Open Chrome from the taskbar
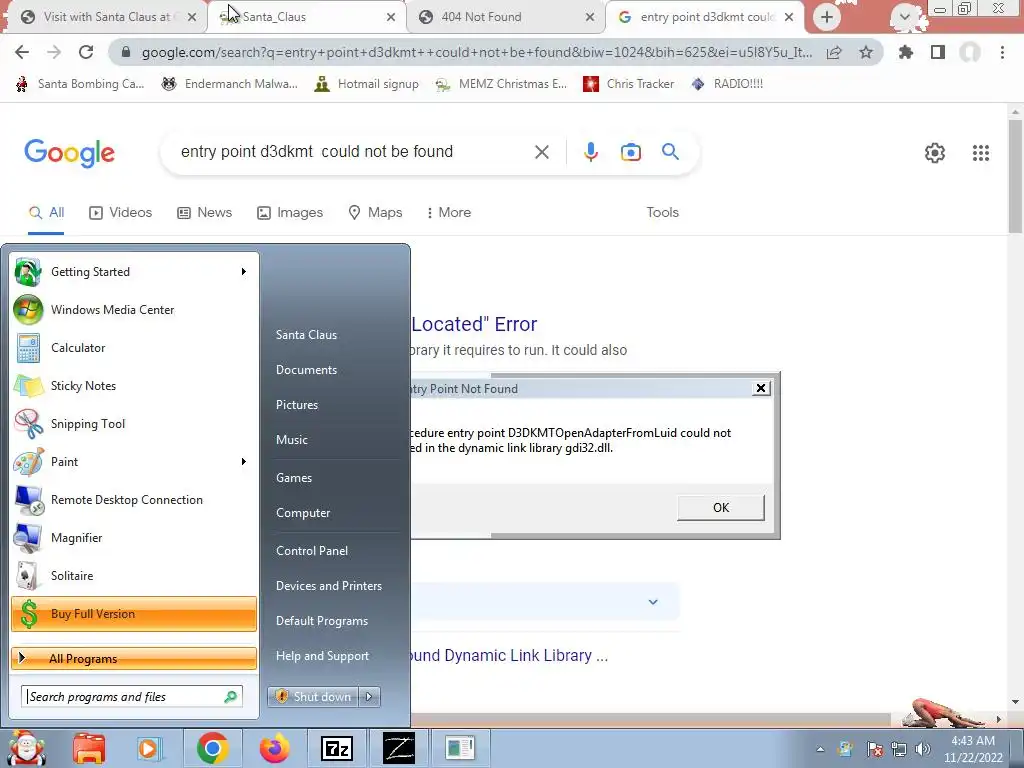The height and width of the screenshot is (768, 1024). (x=212, y=748)
